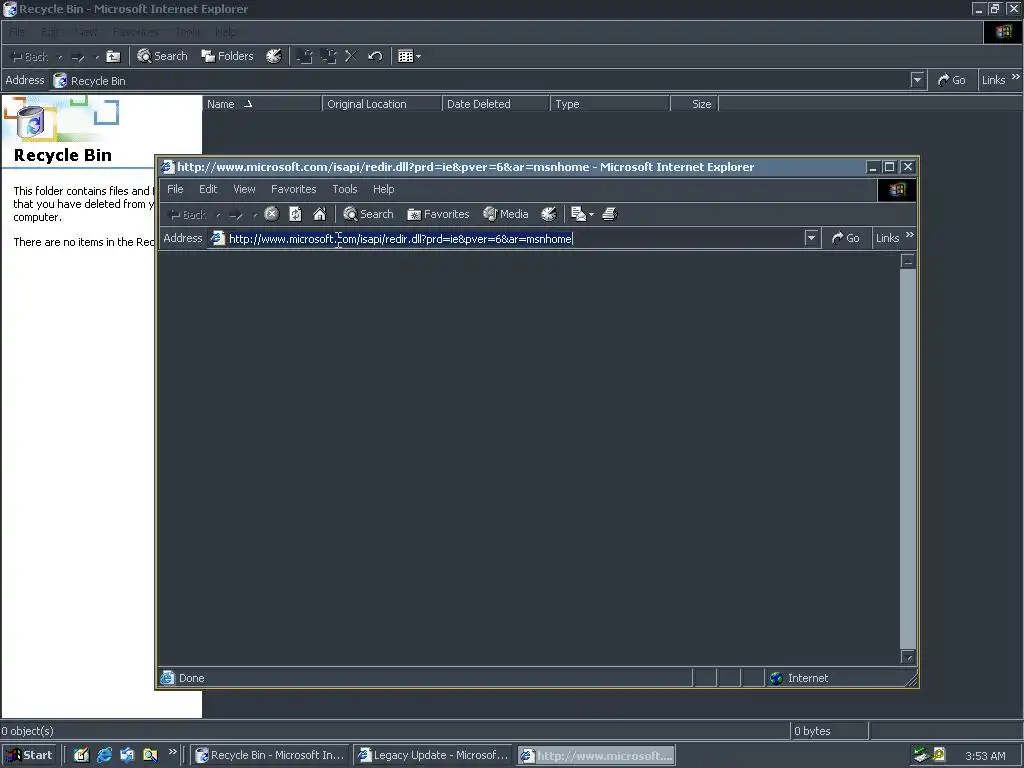Click page icon beside URL in address bar
Image resolution: width=1024 pixels, height=768 pixels.
(x=217, y=238)
